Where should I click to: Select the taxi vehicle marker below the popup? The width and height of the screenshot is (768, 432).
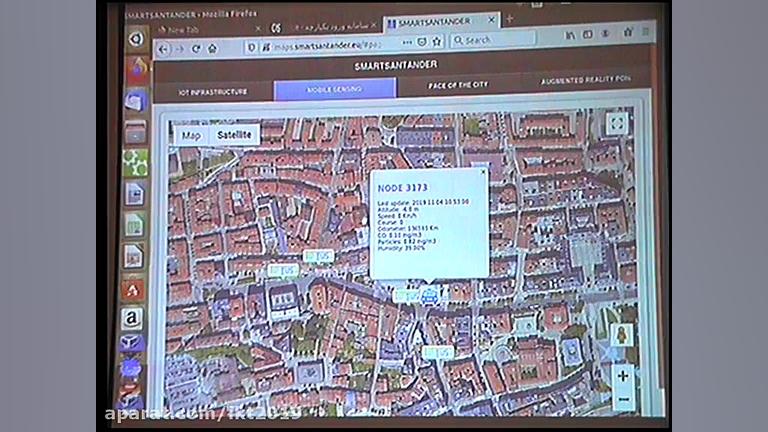[429, 296]
